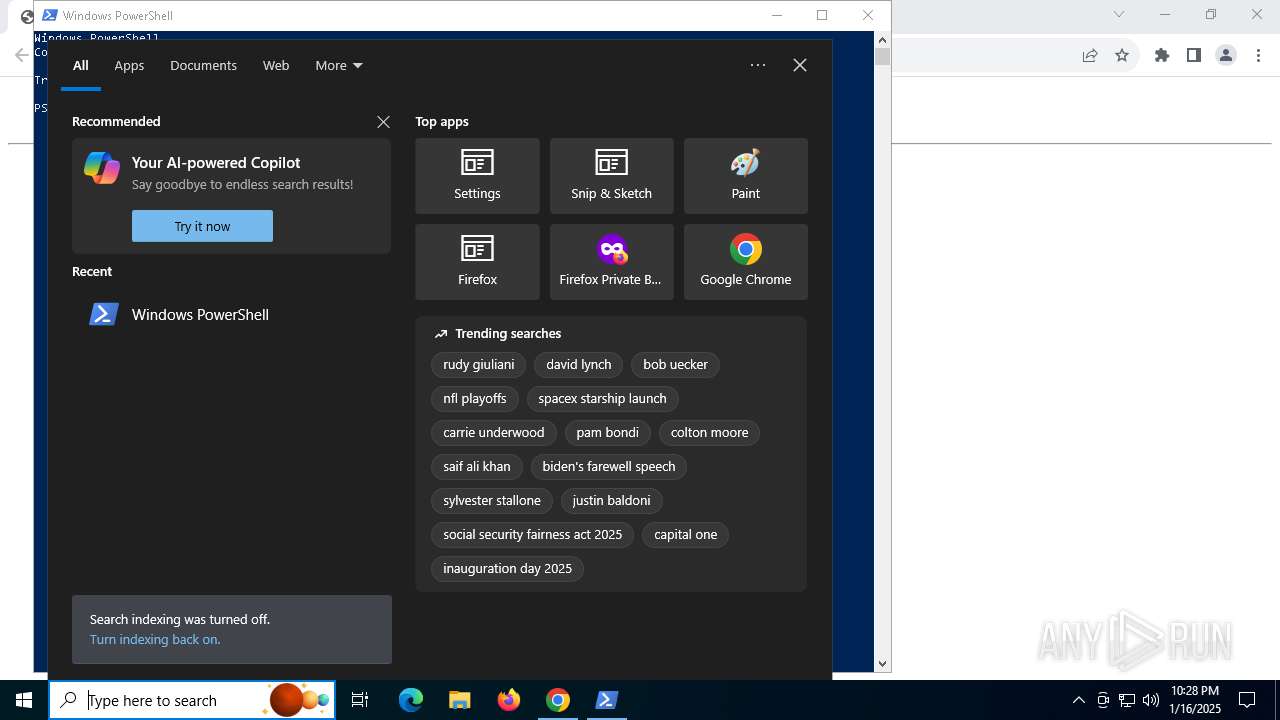Open Google Chrome from Top apps
The height and width of the screenshot is (720, 1280).
[745, 262]
